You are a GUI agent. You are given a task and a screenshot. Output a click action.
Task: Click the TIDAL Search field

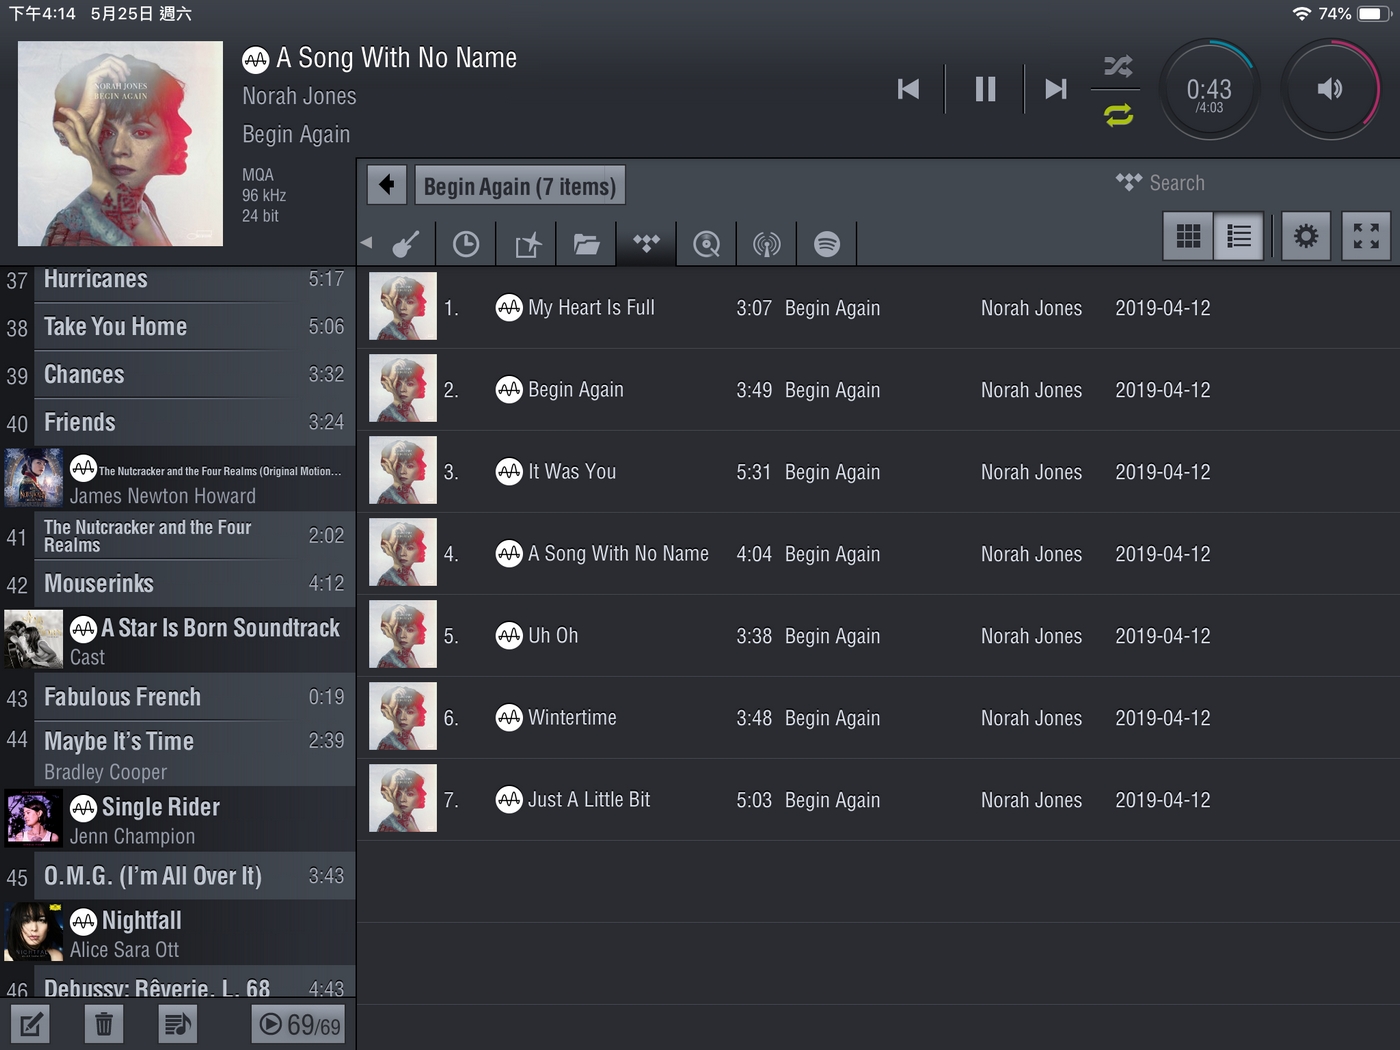tap(1176, 183)
